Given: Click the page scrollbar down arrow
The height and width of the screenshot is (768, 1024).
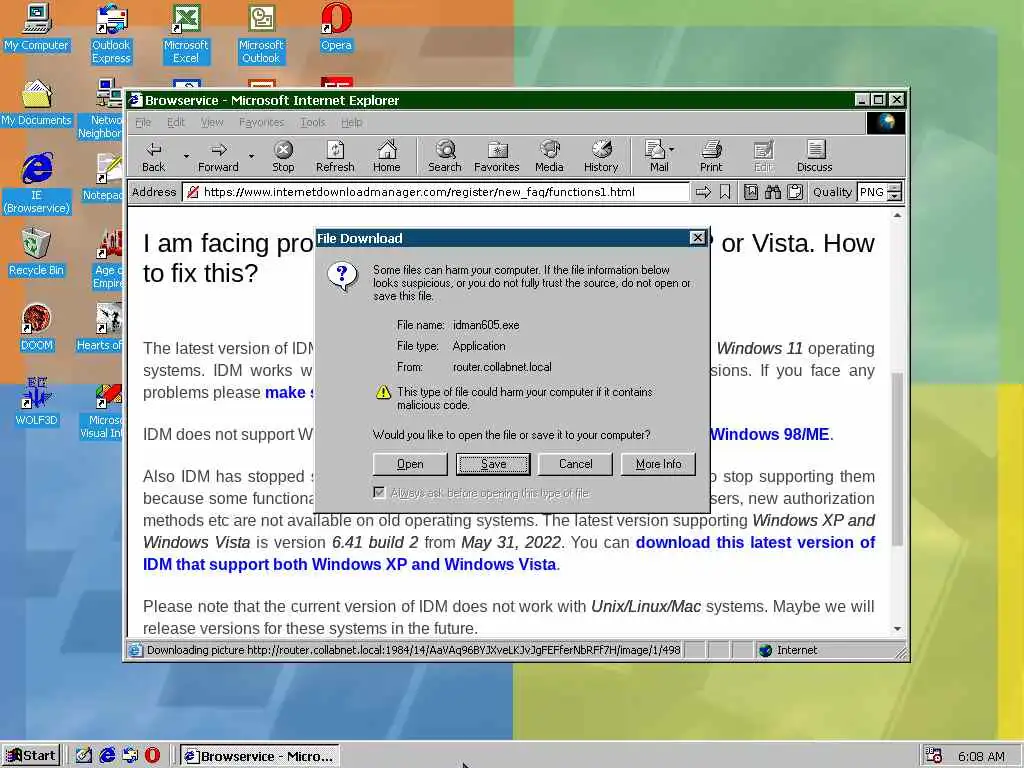Looking at the screenshot, I should pyautogui.click(x=897, y=628).
